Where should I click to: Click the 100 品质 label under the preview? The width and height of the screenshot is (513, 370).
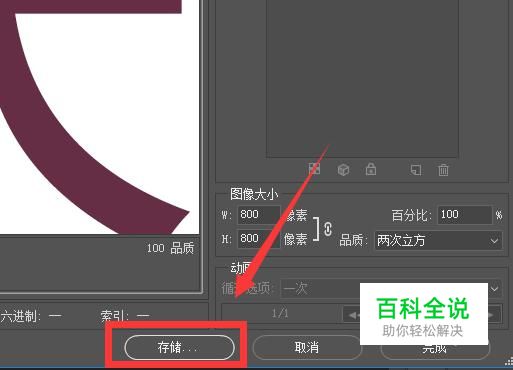coord(170,248)
